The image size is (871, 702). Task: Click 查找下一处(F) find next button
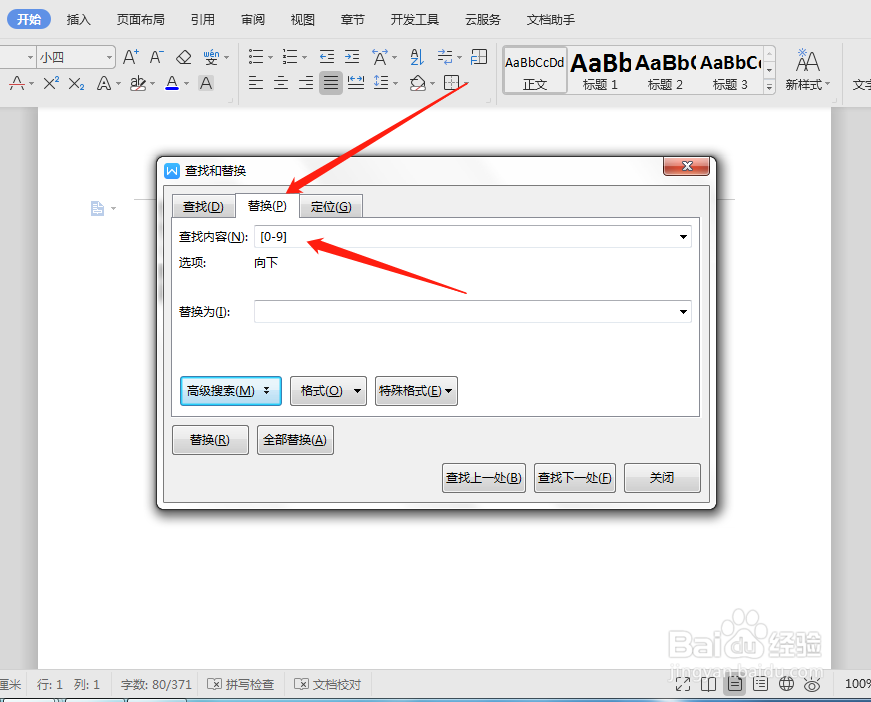(574, 478)
